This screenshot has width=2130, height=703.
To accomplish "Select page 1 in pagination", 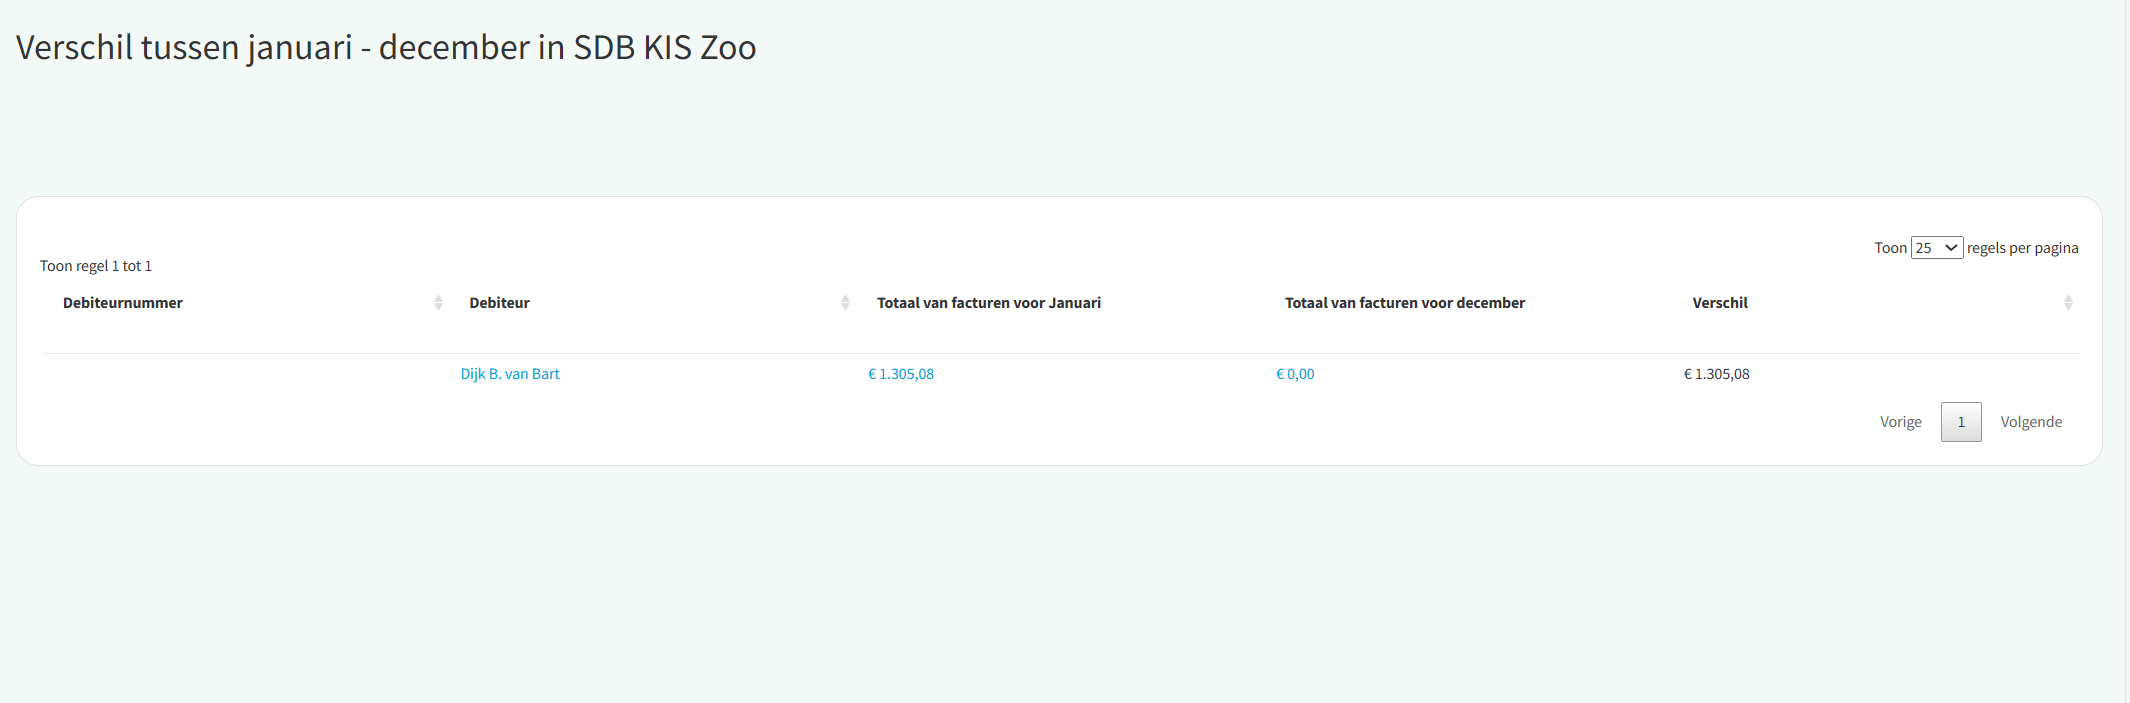I will tap(1961, 422).
